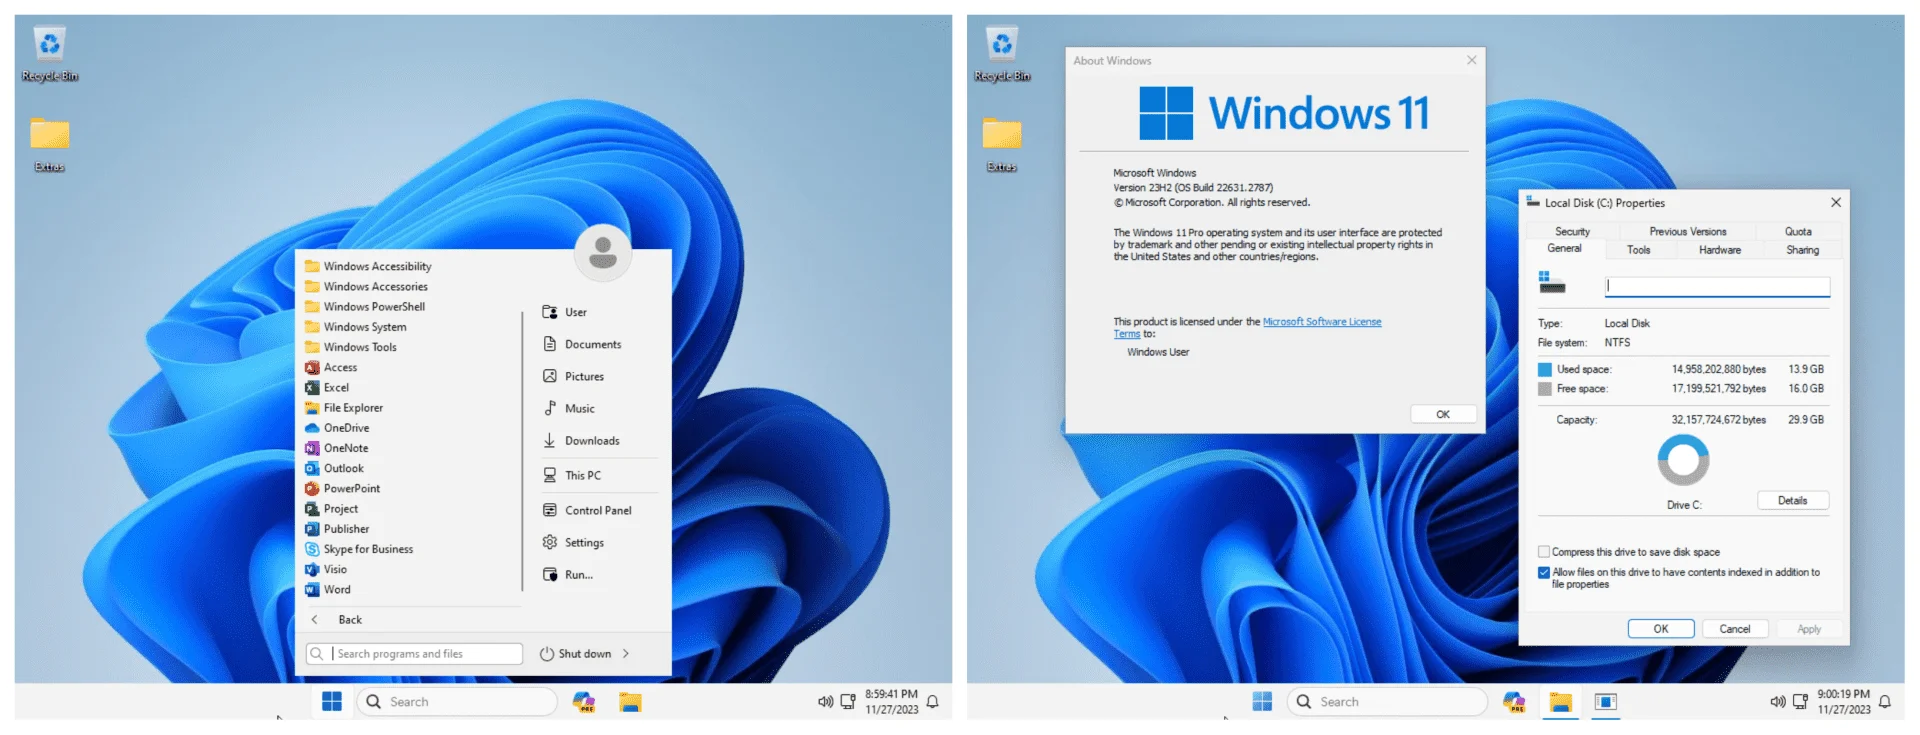Launch Publisher from the Start menu
The width and height of the screenshot is (1920, 735).
pos(337,529)
